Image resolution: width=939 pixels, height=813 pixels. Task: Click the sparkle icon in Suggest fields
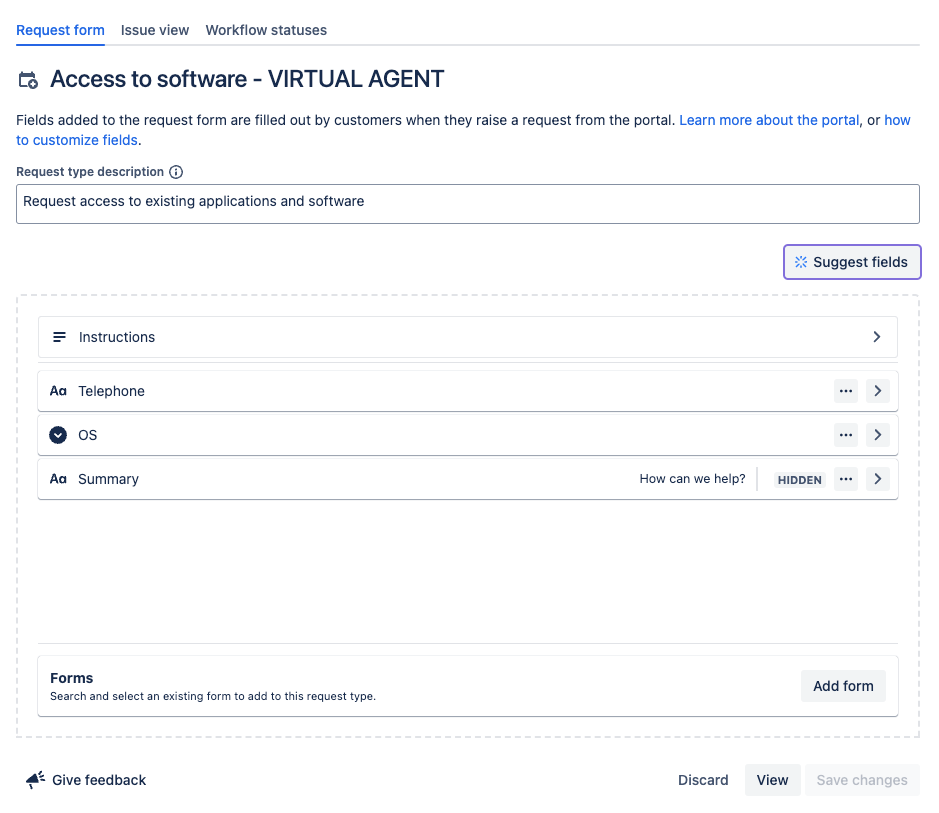point(801,262)
